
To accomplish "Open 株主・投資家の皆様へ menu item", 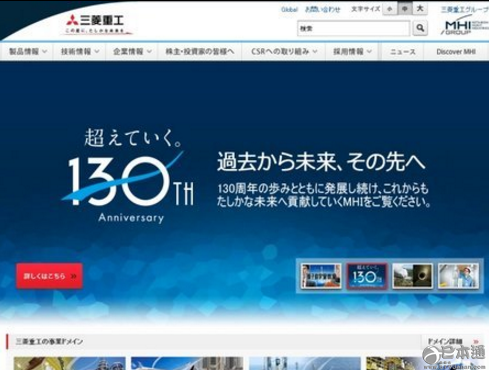I will pos(200,52).
